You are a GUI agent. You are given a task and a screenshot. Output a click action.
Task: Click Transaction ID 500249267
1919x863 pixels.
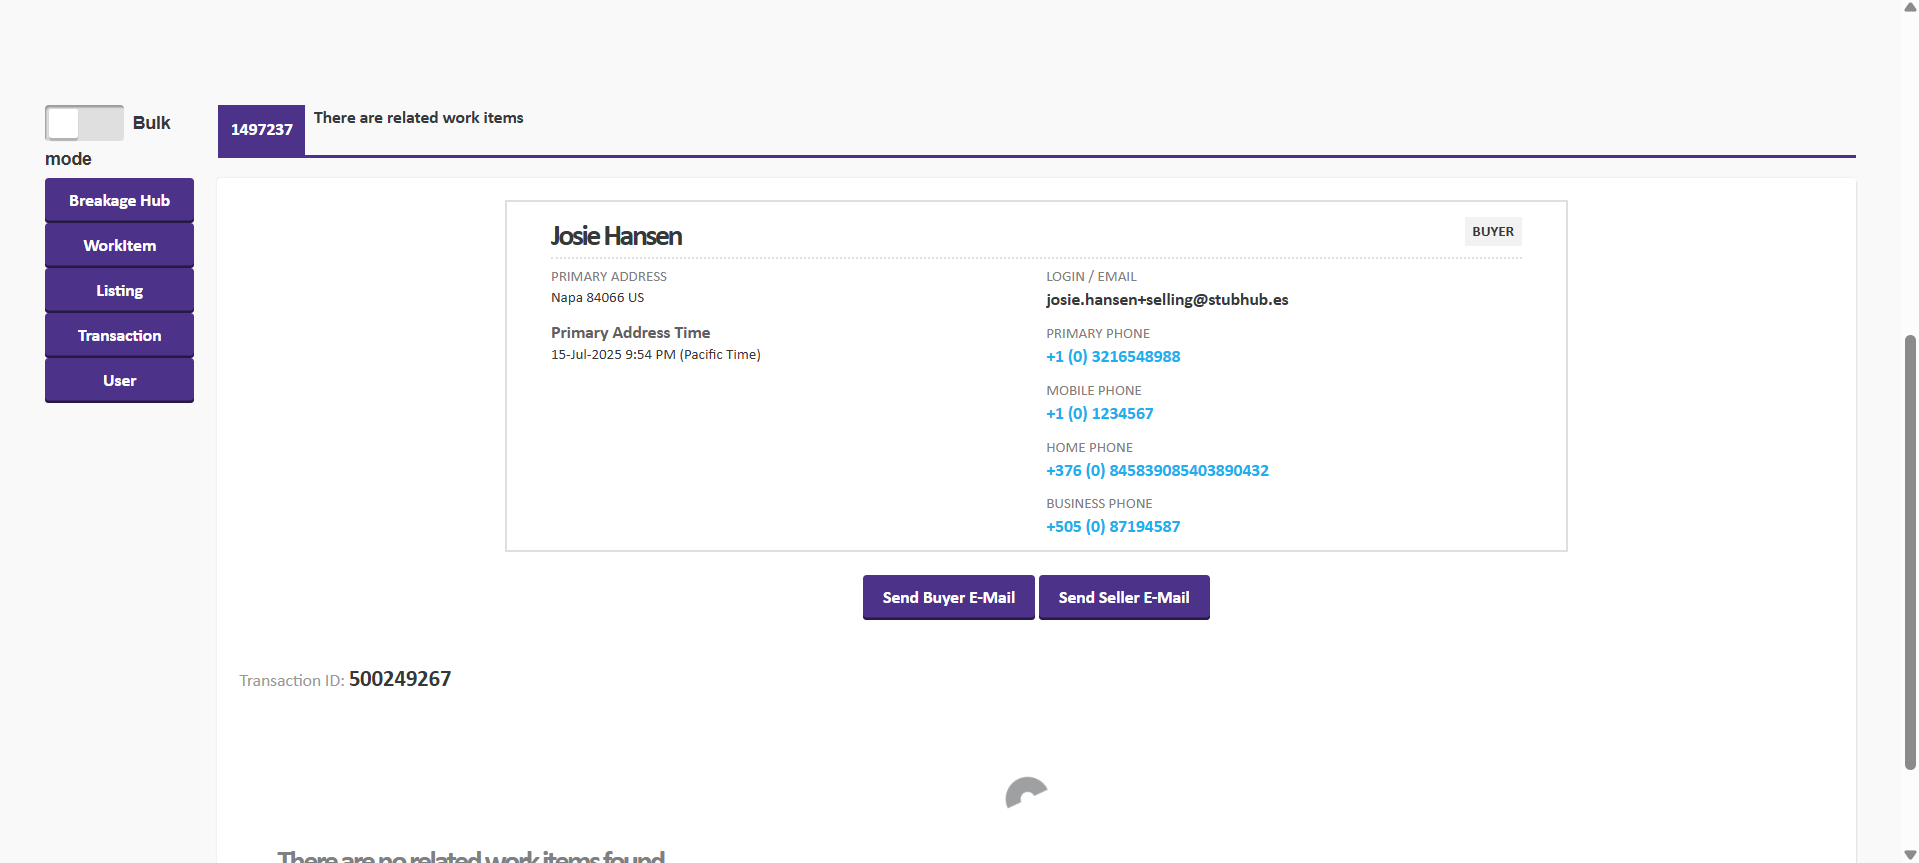(399, 679)
